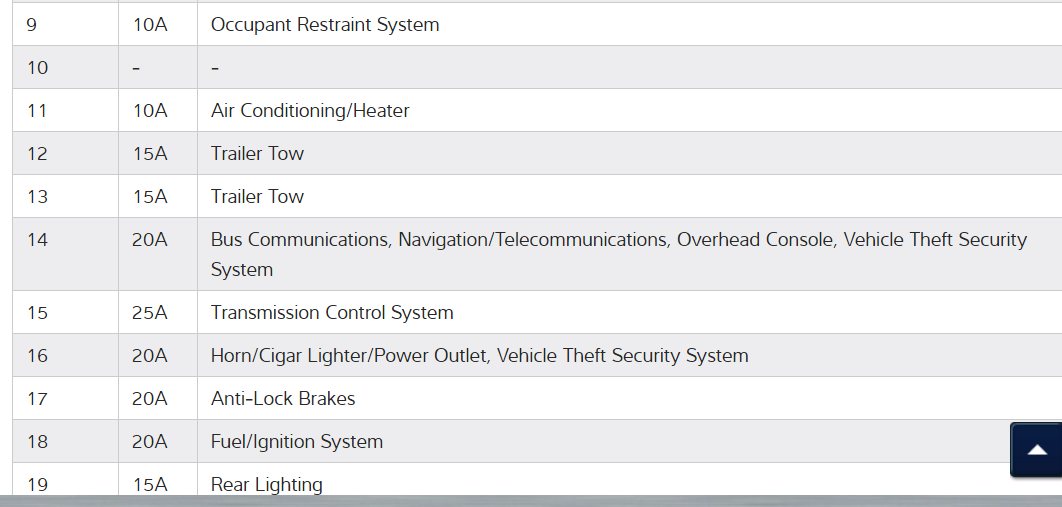Click the 10A rating for fuse 11

coord(150,111)
